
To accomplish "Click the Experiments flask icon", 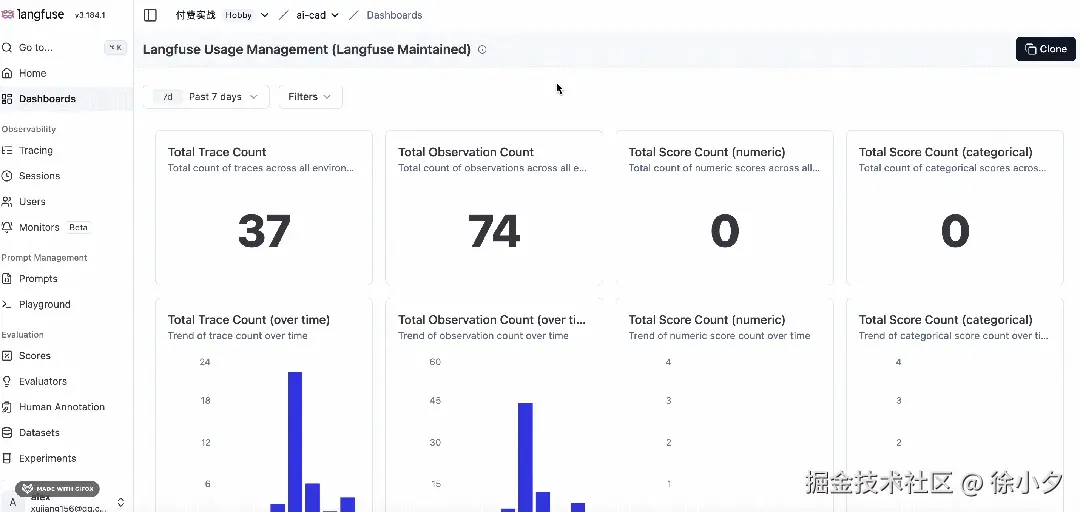I will pyautogui.click(x=7, y=459).
